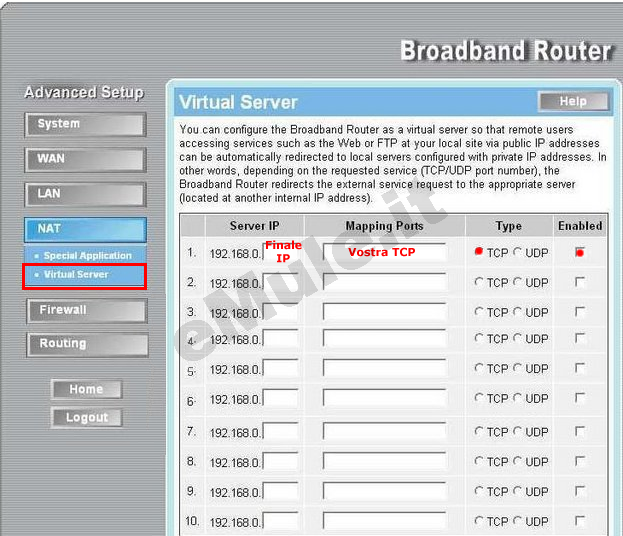Viewport: 623px width, 536px height.
Task: Click the Logout button
Action: (x=86, y=418)
